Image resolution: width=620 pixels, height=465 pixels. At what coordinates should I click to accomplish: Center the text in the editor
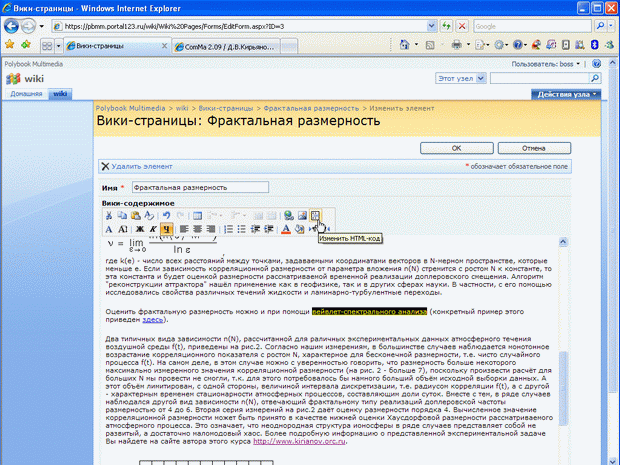197,229
